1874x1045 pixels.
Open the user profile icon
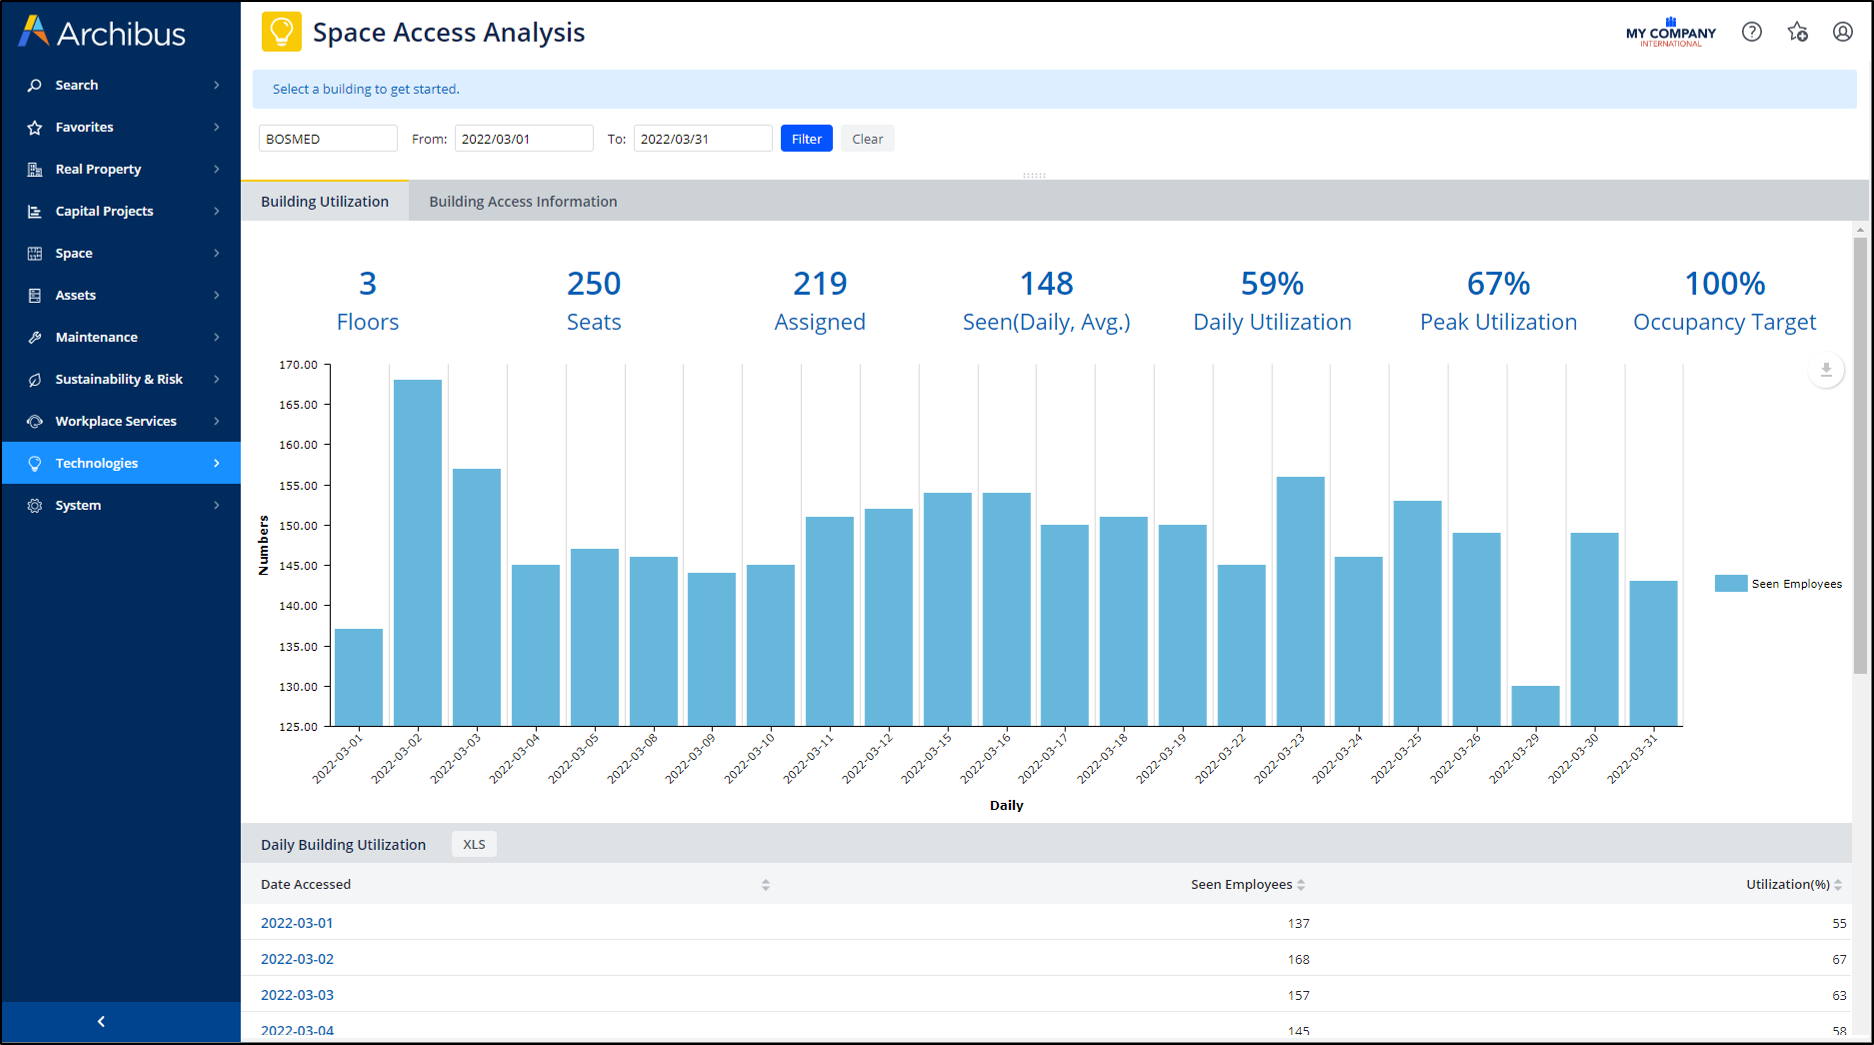pyautogui.click(x=1842, y=32)
